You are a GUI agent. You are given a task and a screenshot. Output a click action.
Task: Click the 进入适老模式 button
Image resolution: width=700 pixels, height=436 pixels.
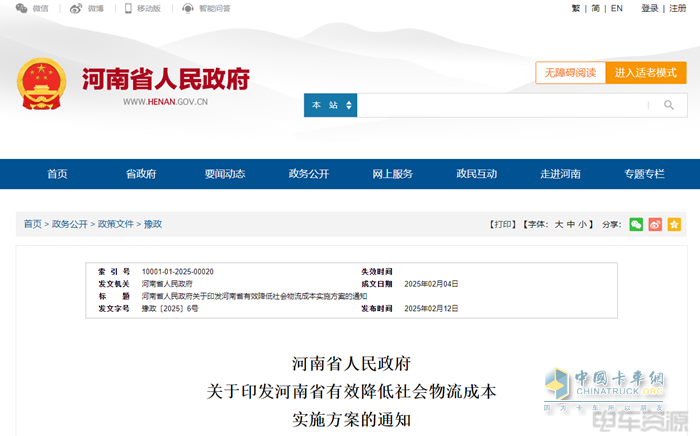pos(646,73)
